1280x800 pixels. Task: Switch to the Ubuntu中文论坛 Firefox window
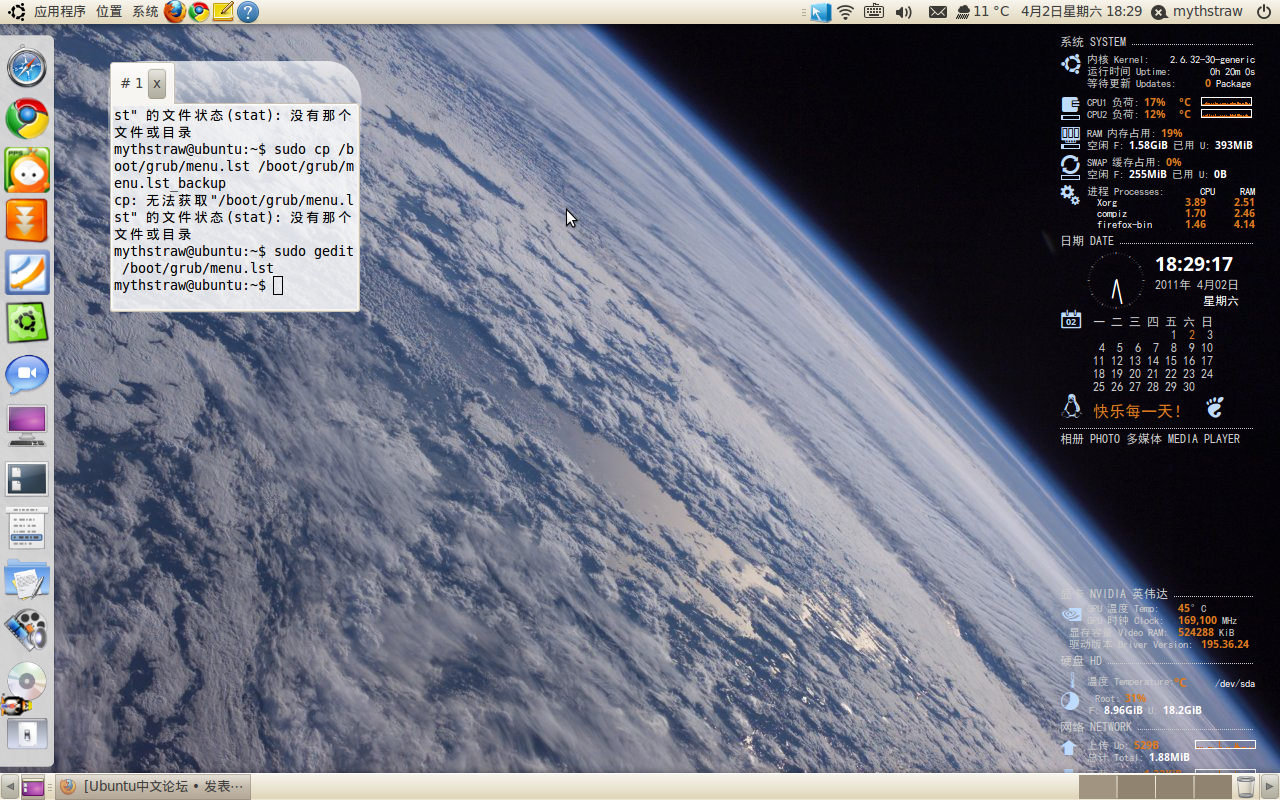[x=152, y=786]
